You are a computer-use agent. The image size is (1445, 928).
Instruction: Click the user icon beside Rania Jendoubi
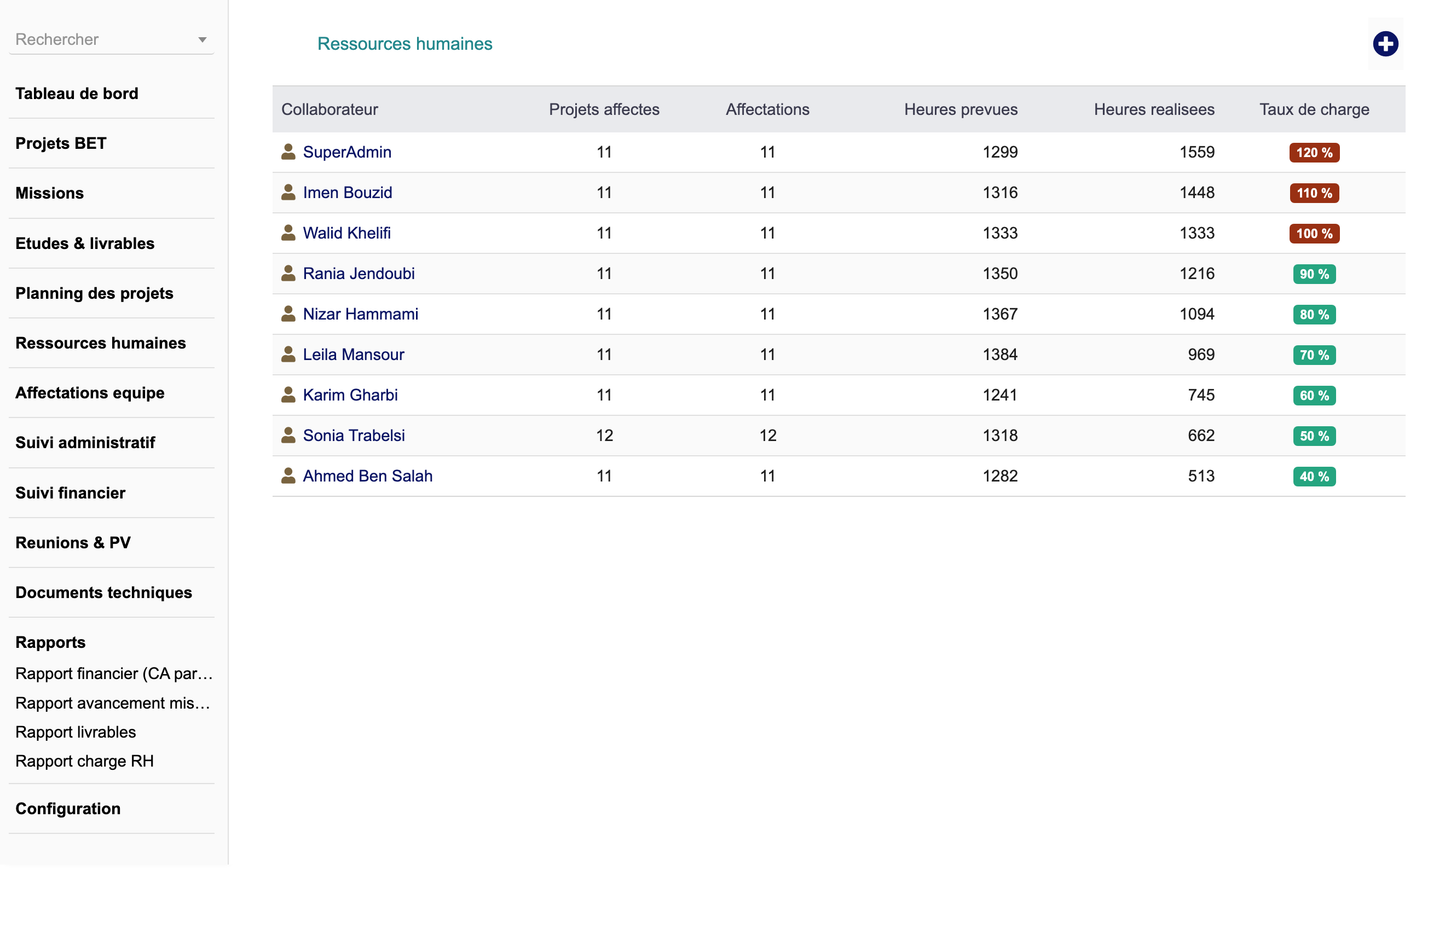pyautogui.click(x=288, y=273)
